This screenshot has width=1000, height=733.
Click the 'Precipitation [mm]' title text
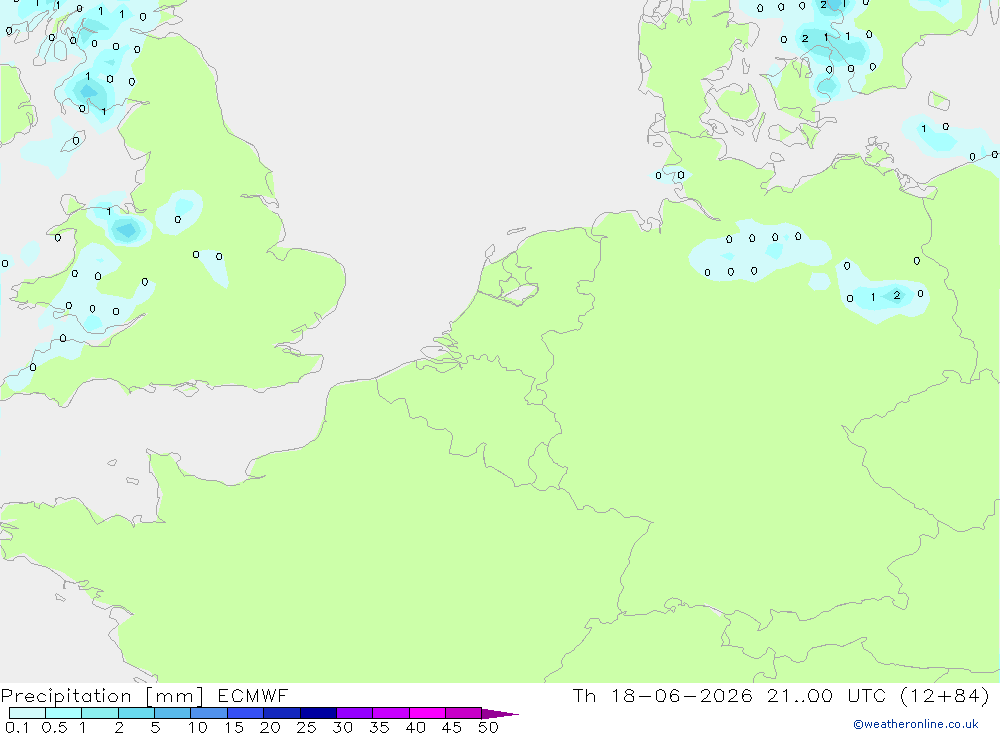point(102,696)
